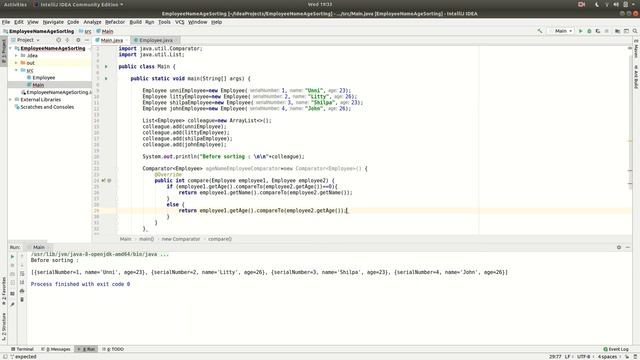Run Main with the green toolbar arrow
Screen dimensions: 640x360
[580, 31]
